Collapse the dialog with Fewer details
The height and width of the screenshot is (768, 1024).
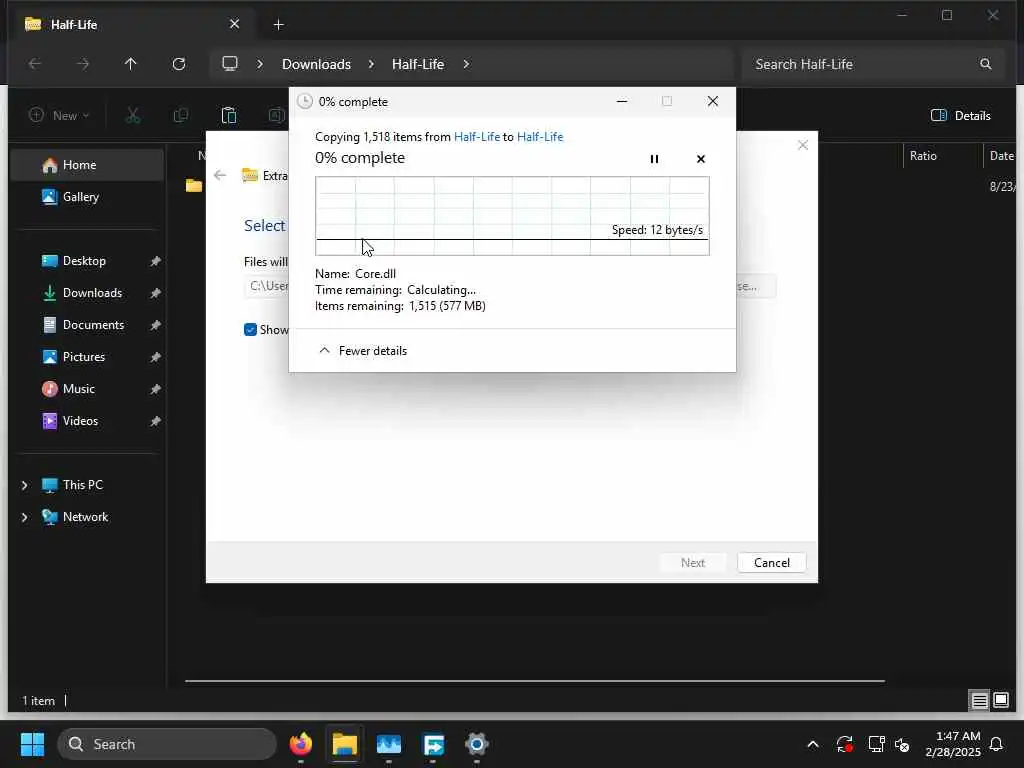[362, 351]
